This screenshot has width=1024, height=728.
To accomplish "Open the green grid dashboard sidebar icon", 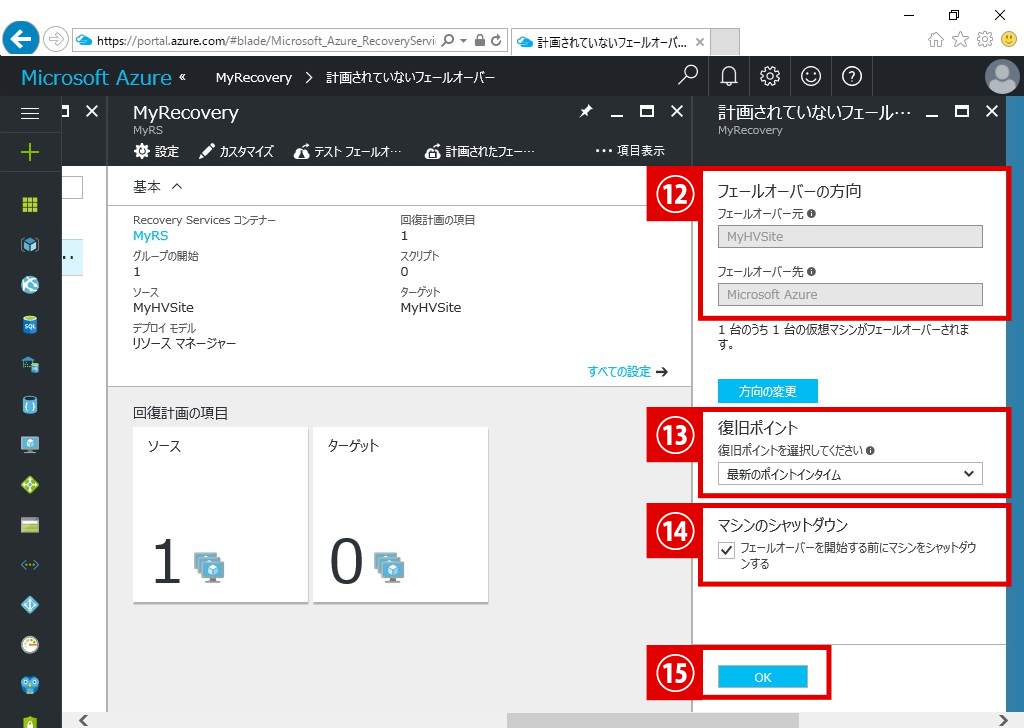I will 30,205.
